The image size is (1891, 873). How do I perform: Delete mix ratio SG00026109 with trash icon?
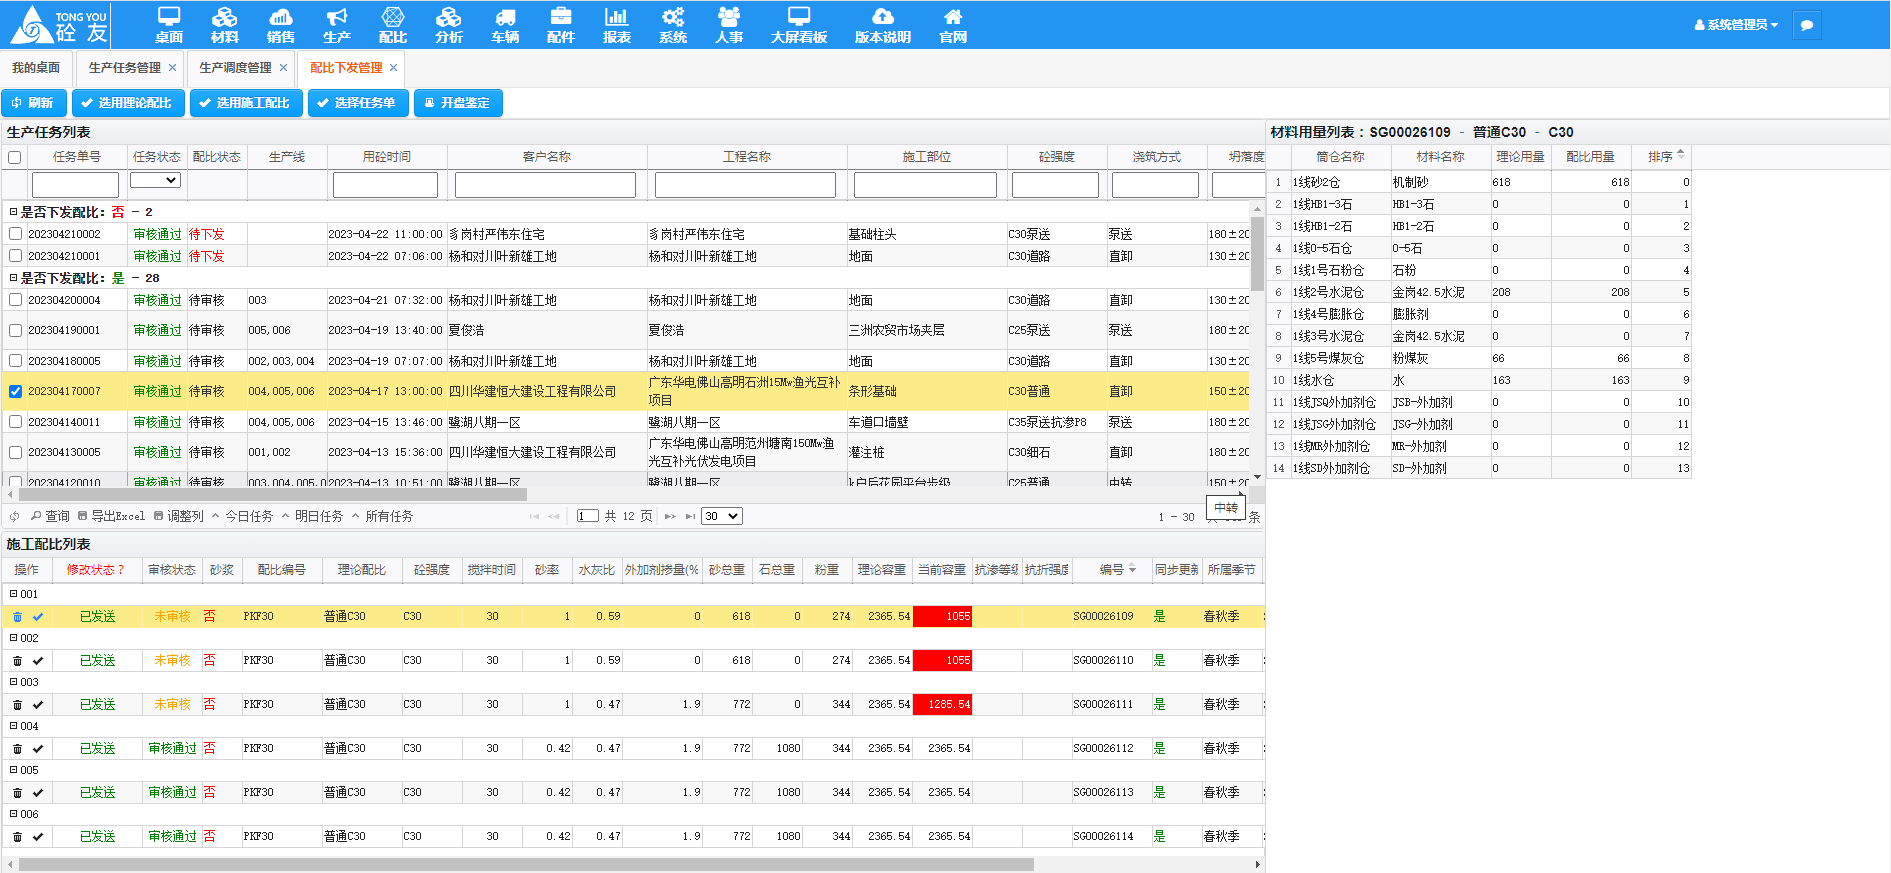(x=17, y=617)
